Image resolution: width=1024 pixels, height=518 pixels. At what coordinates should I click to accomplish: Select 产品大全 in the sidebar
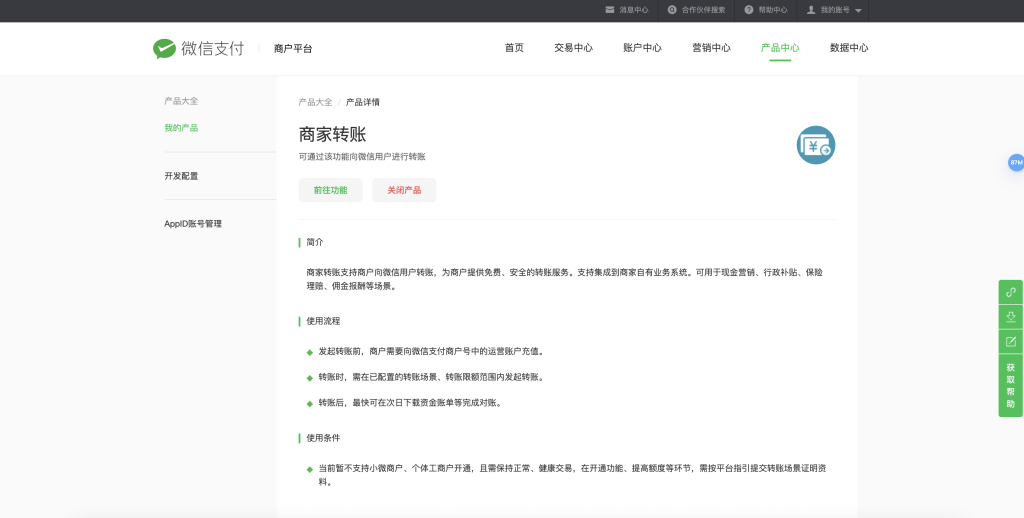pos(181,101)
